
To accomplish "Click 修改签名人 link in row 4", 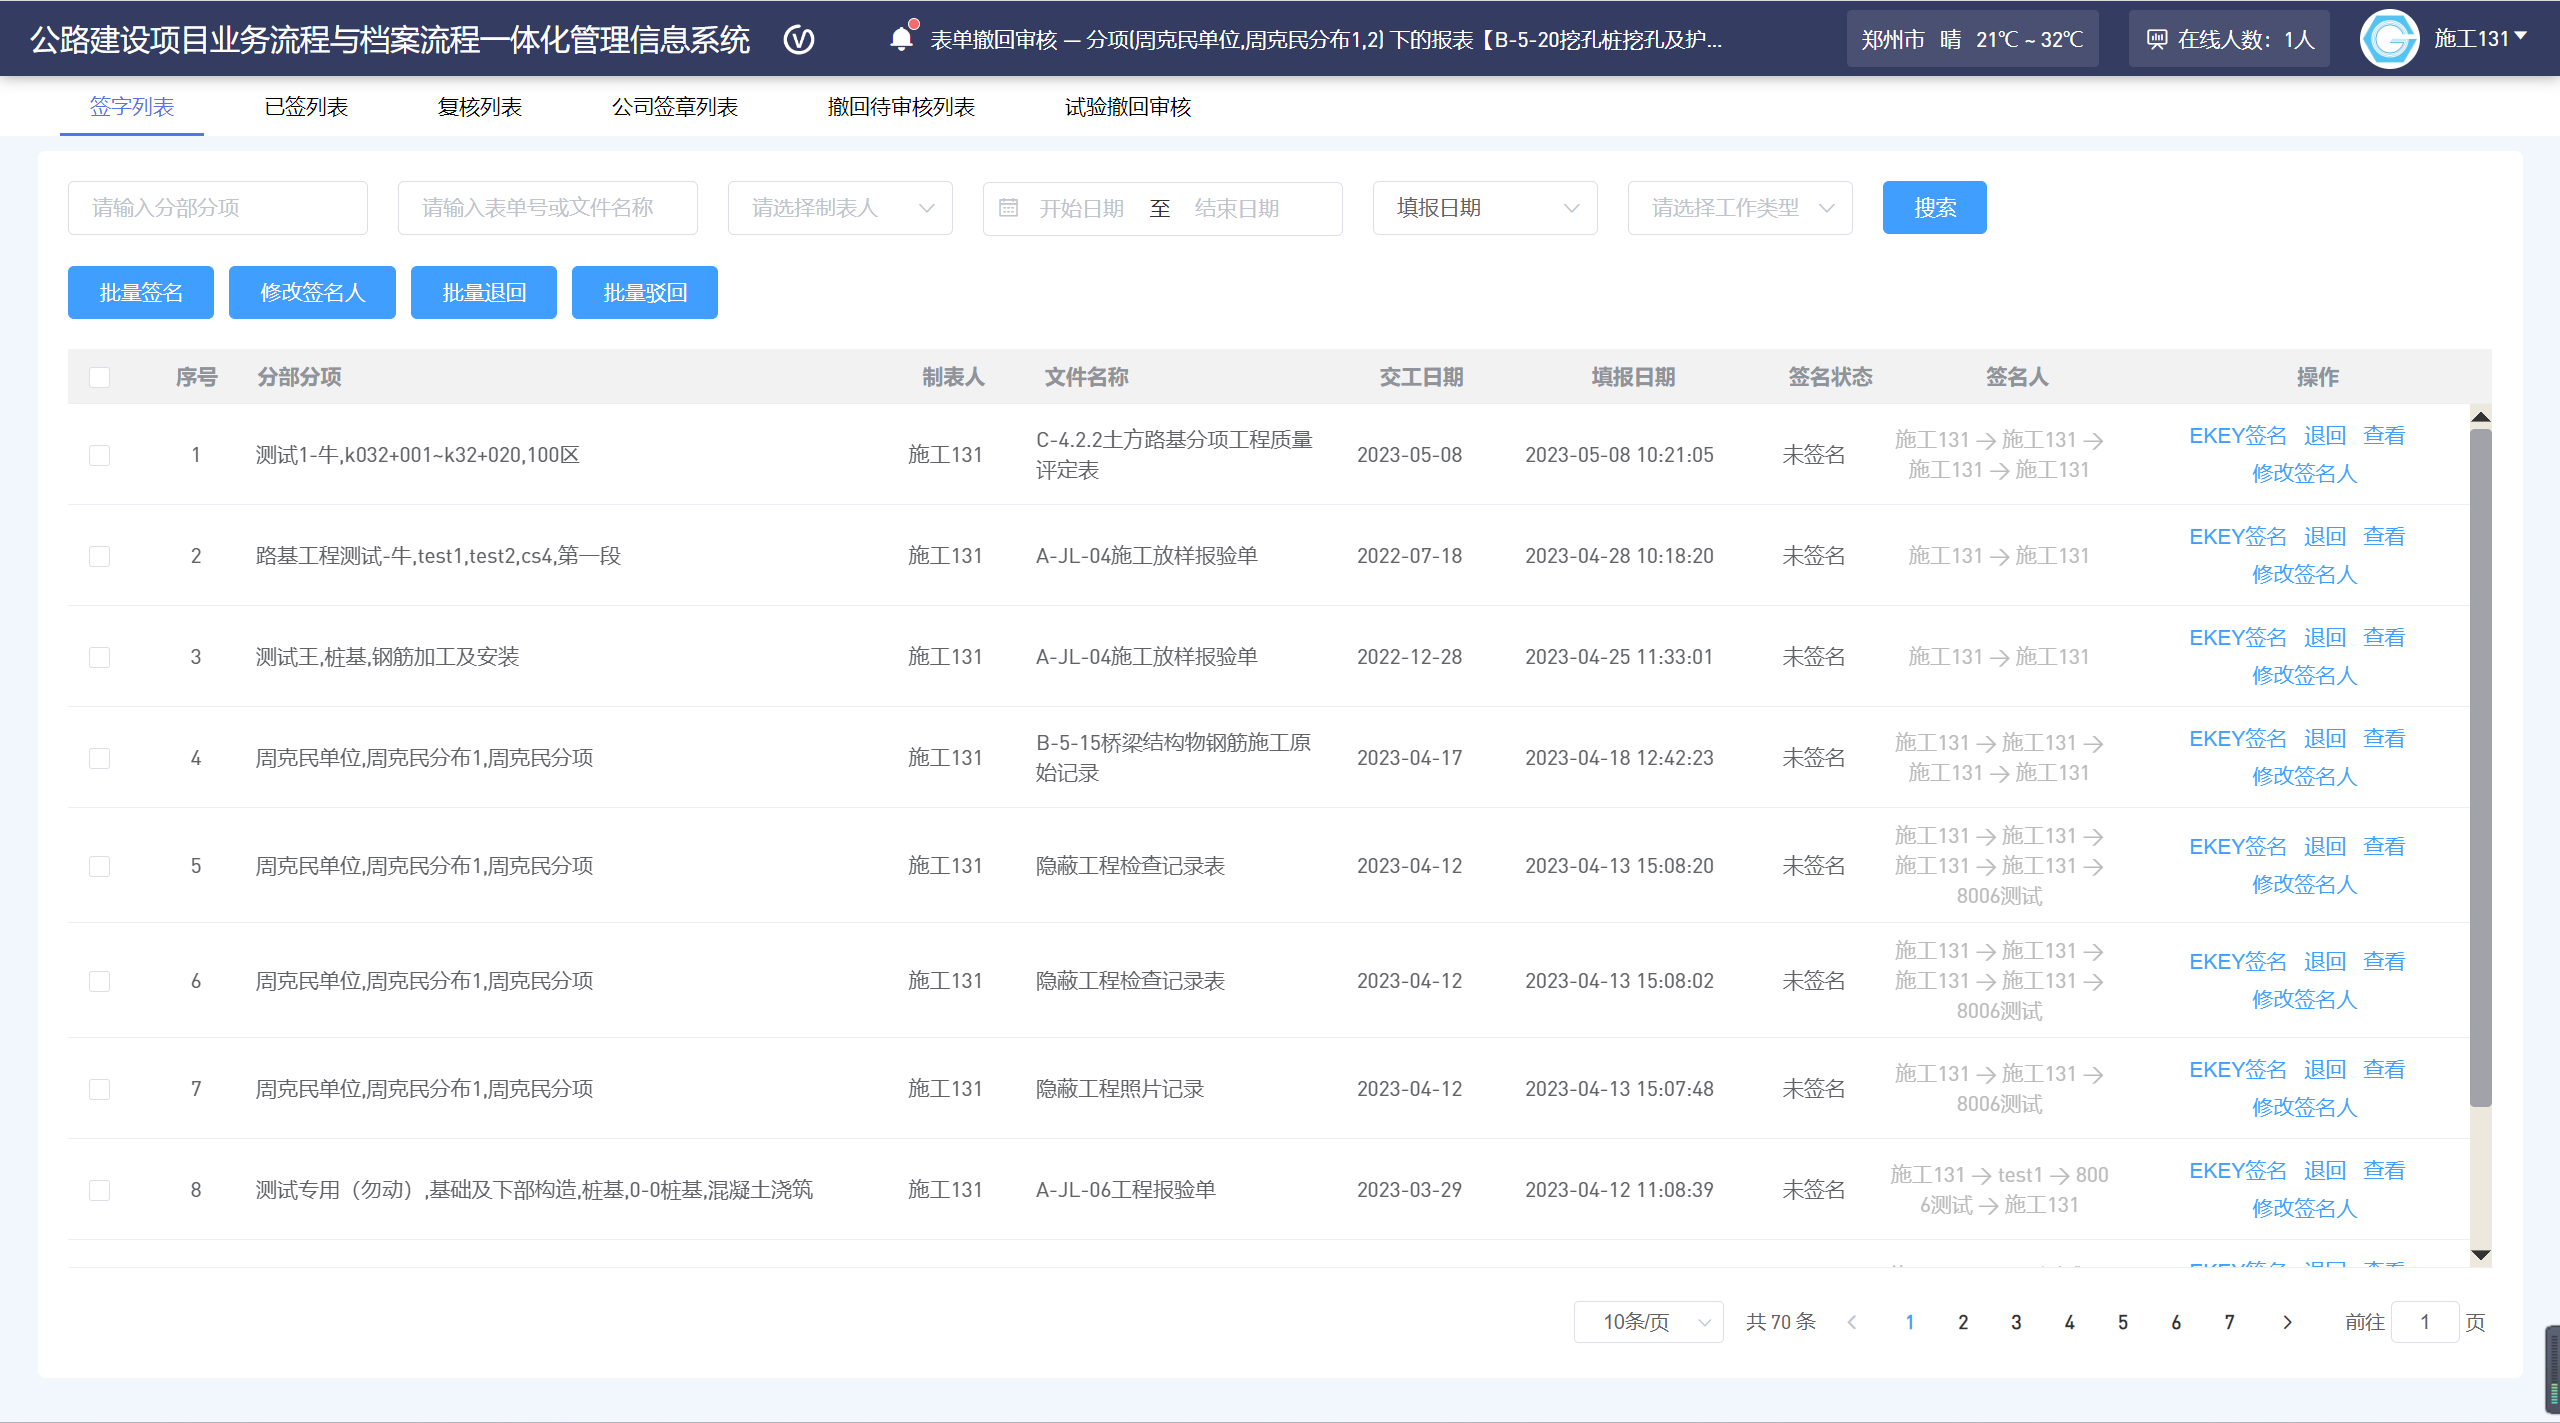I will point(2304,777).
